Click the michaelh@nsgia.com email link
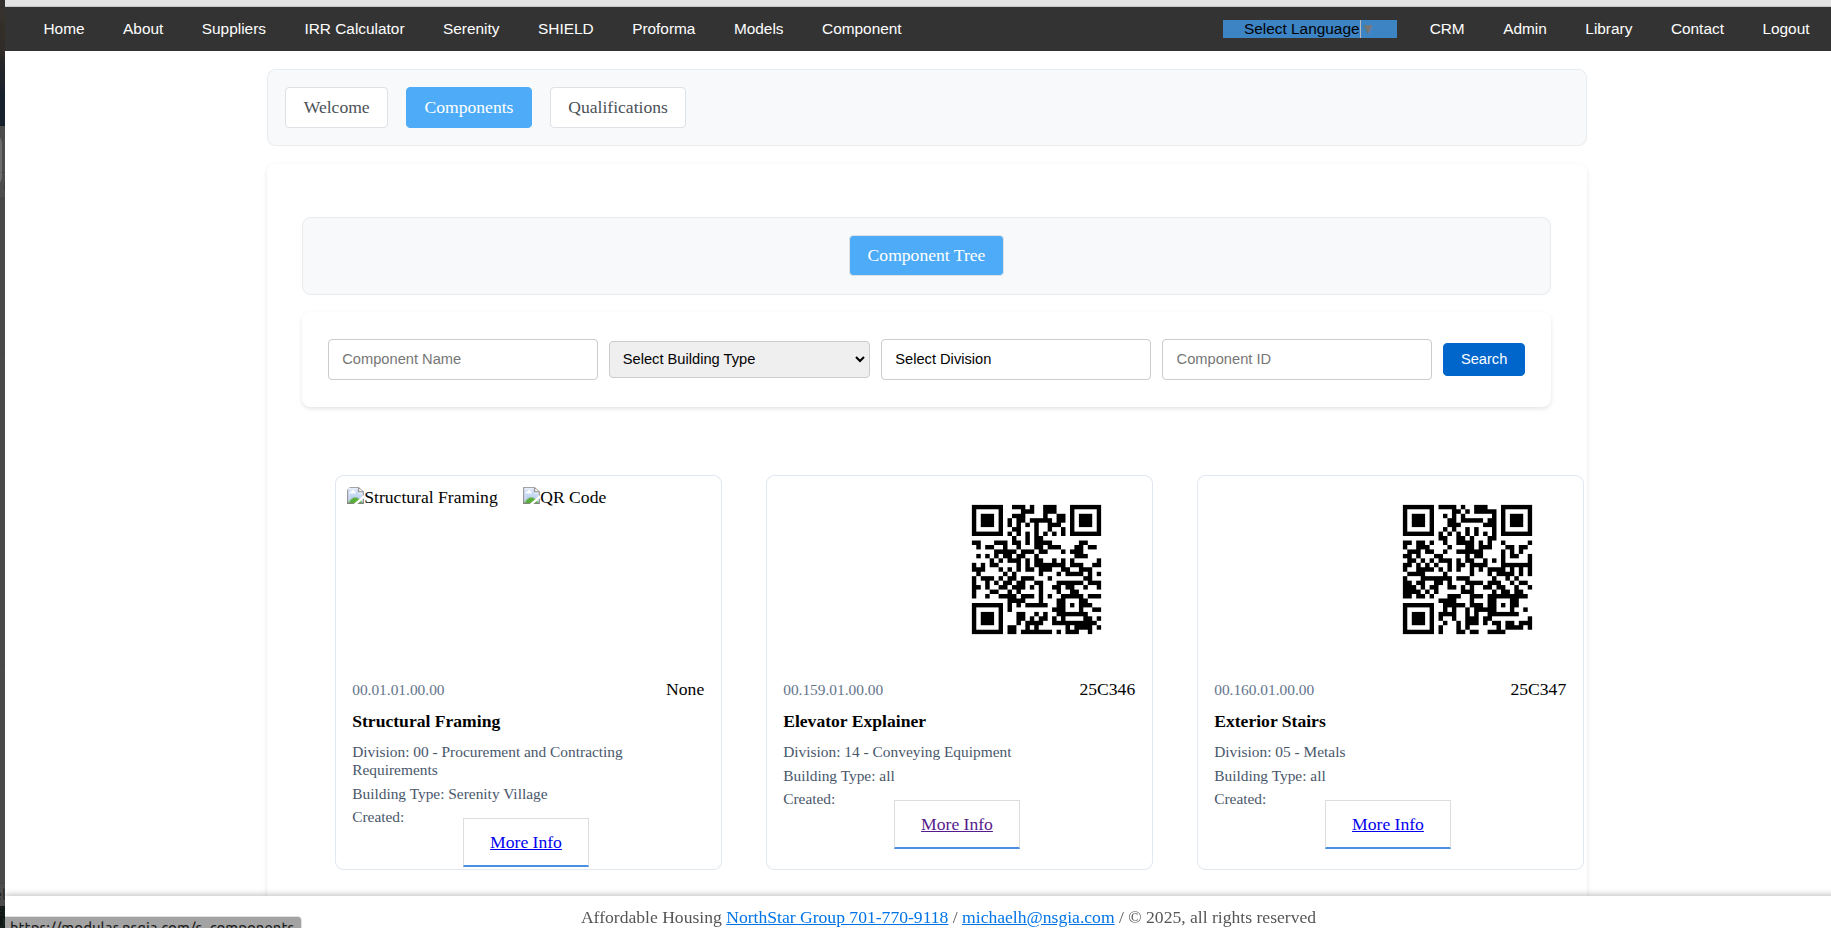 click(x=1037, y=918)
